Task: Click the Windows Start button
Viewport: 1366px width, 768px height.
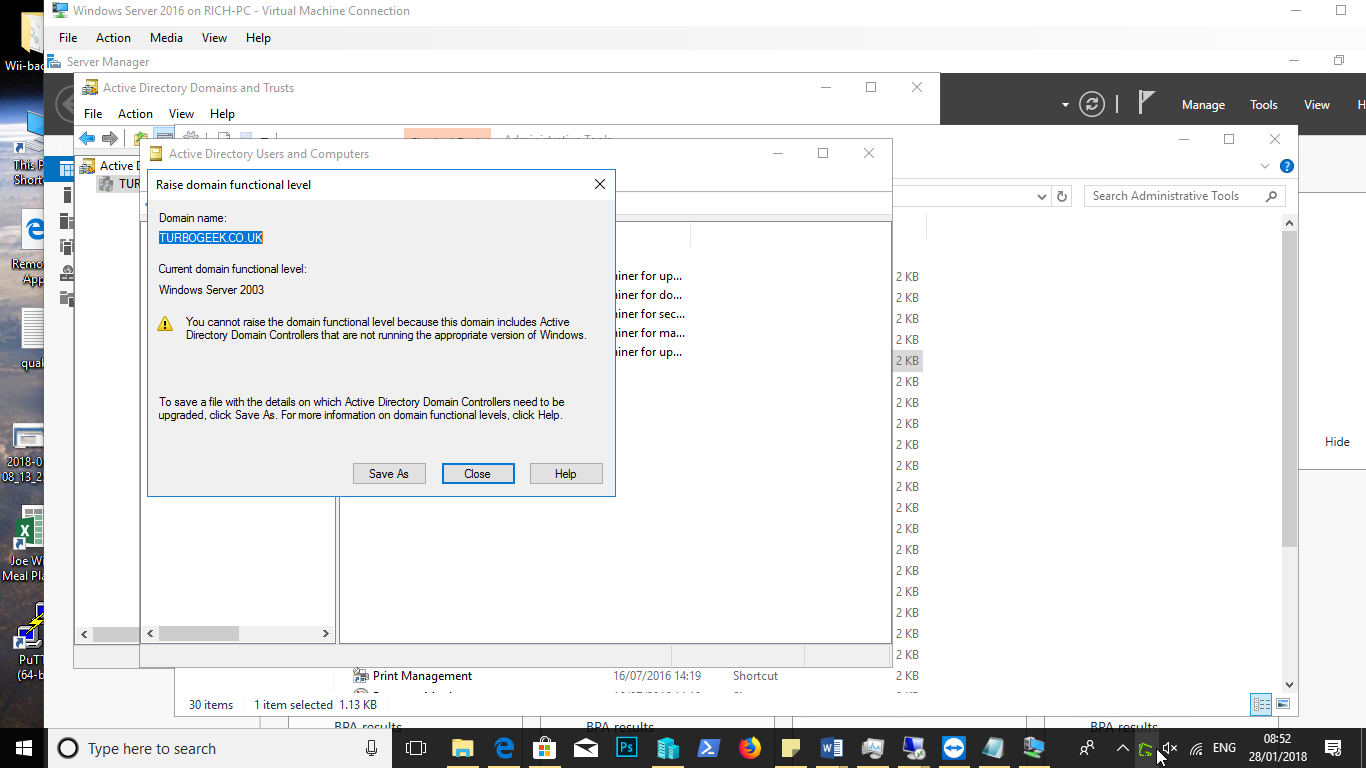Action: click(22, 748)
